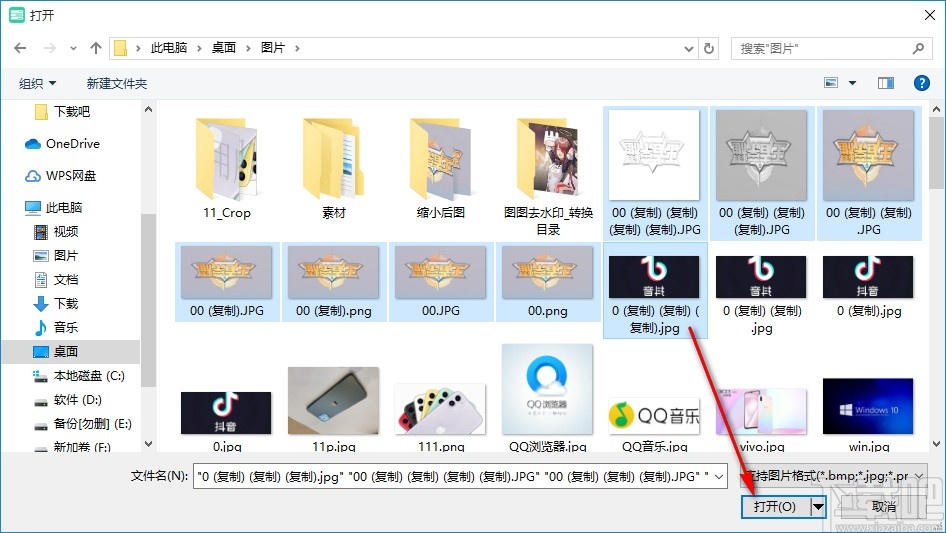Click the search magnifier icon
946x533 pixels.
[x=918, y=48]
